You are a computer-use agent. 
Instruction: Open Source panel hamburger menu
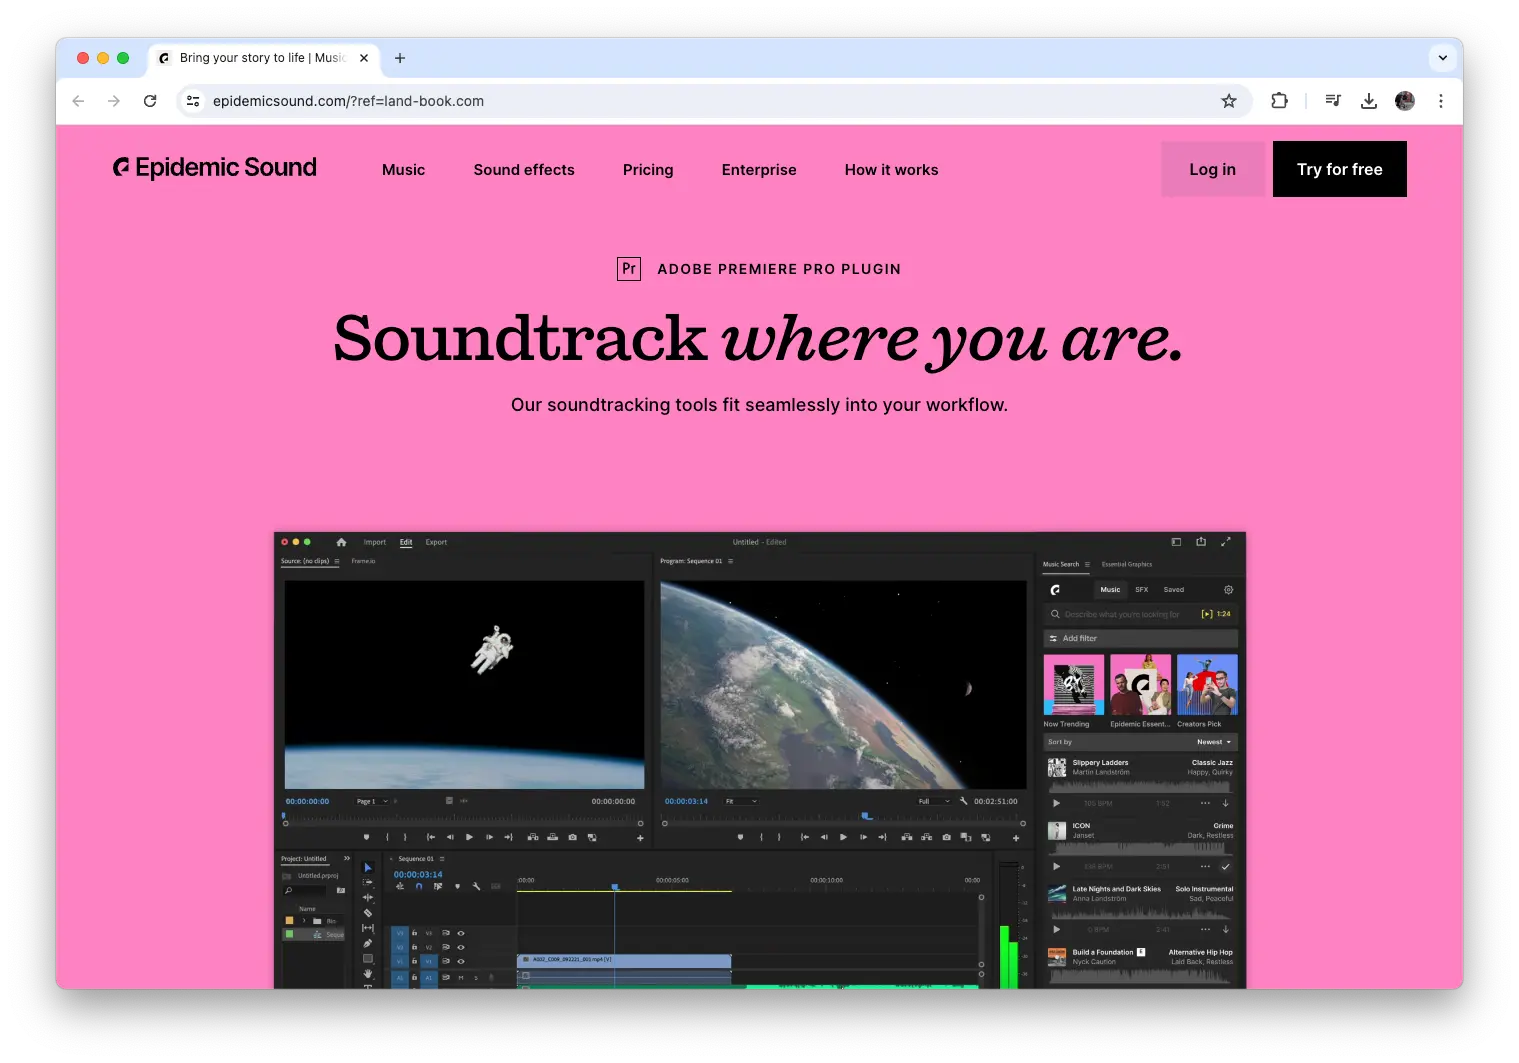[337, 561]
